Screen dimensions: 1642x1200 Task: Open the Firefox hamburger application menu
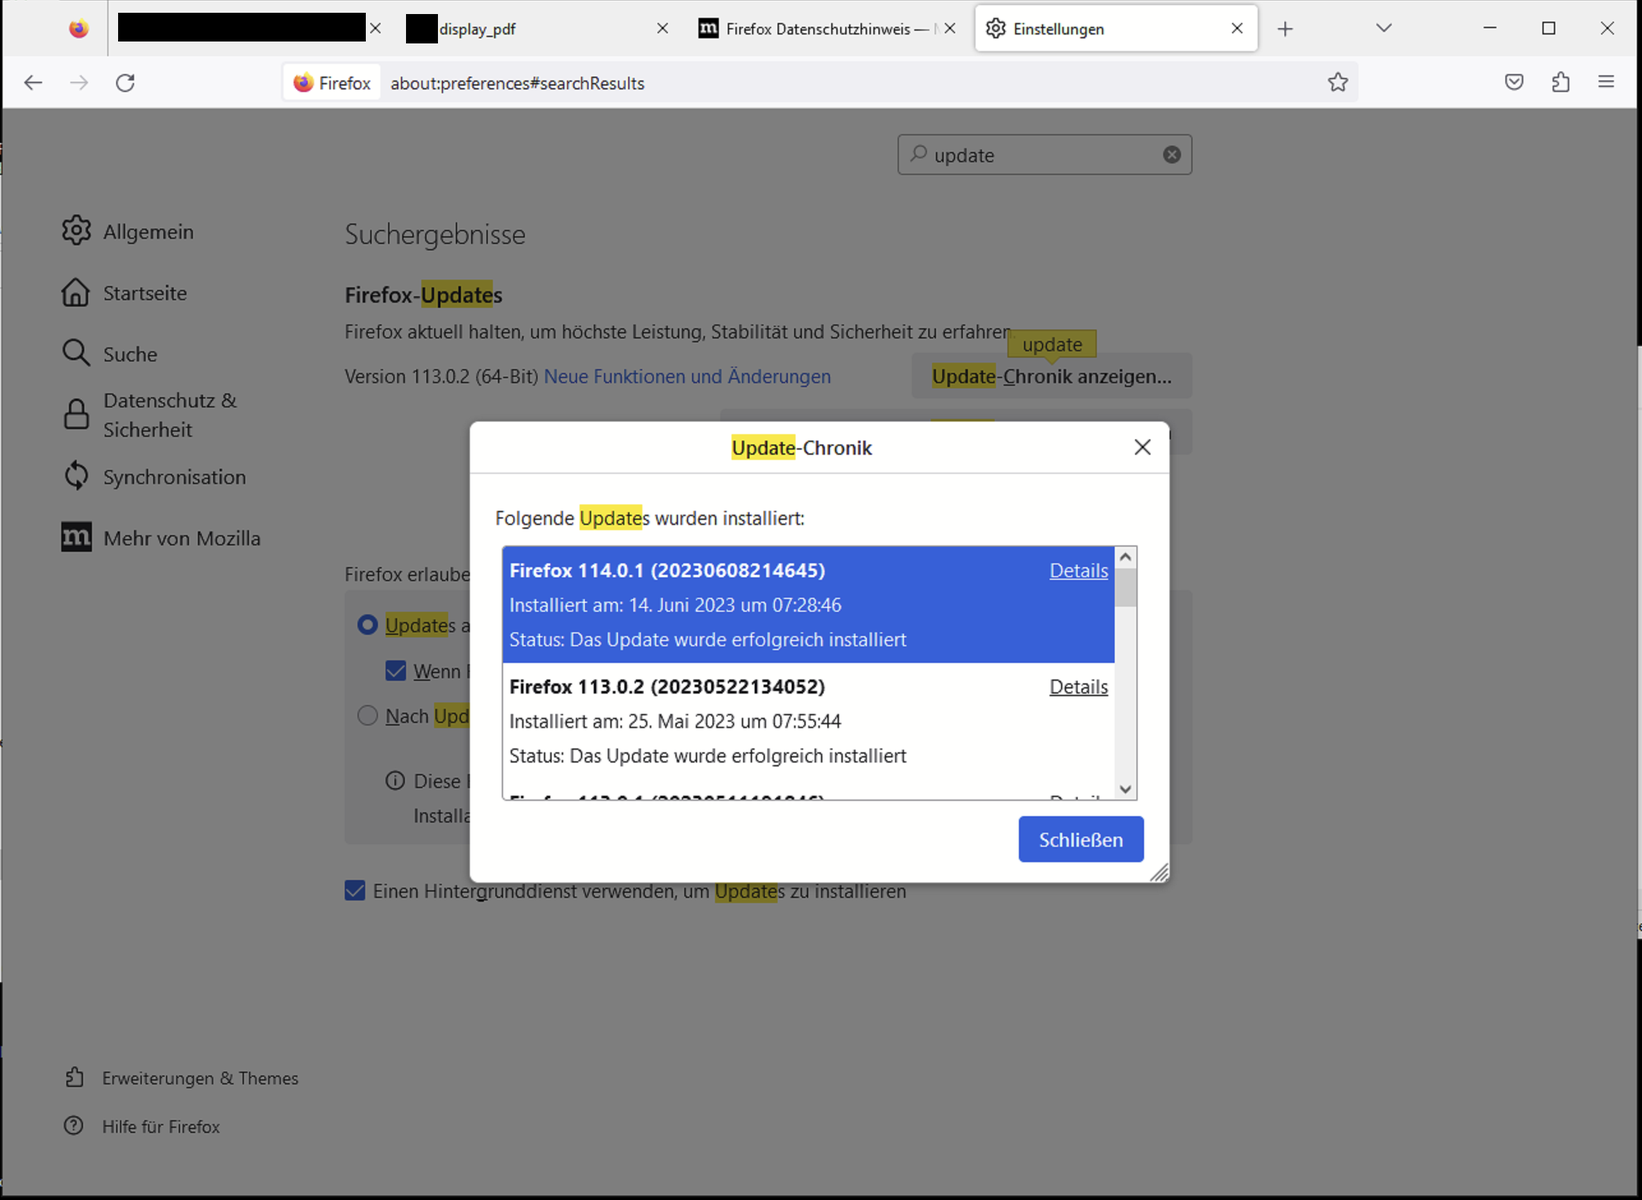point(1606,83)
